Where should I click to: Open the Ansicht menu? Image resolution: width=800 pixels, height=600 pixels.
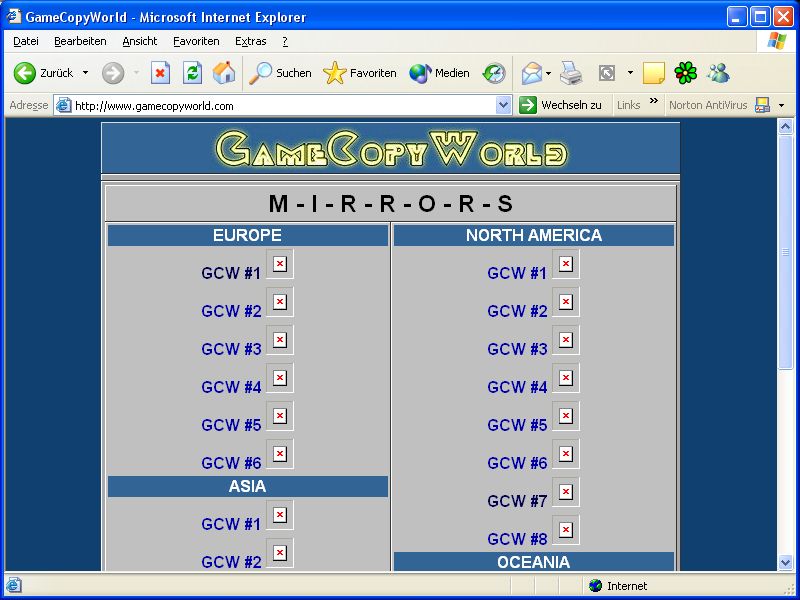coord(140,41)
